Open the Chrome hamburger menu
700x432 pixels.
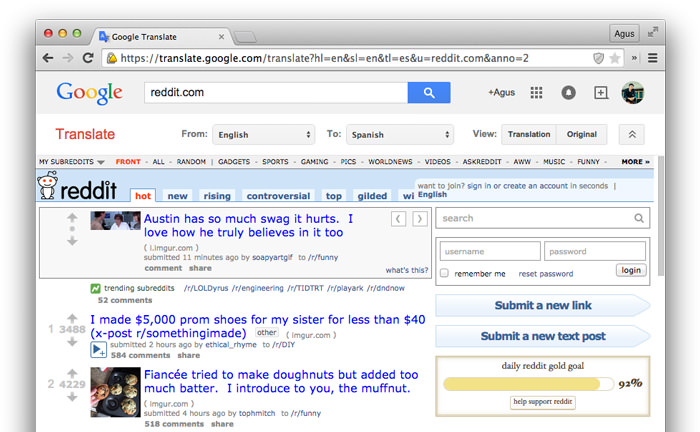pos(652,58)
